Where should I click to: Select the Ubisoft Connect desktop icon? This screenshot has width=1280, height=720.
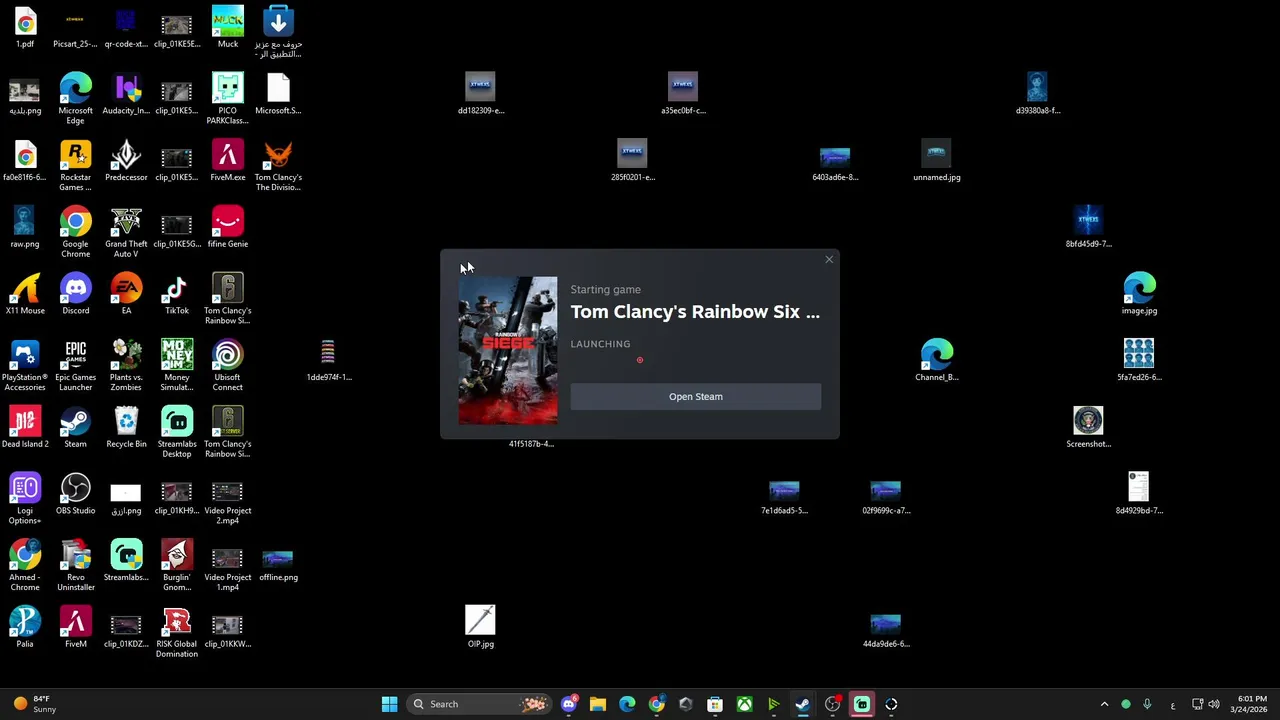click(x=227, y=366)
